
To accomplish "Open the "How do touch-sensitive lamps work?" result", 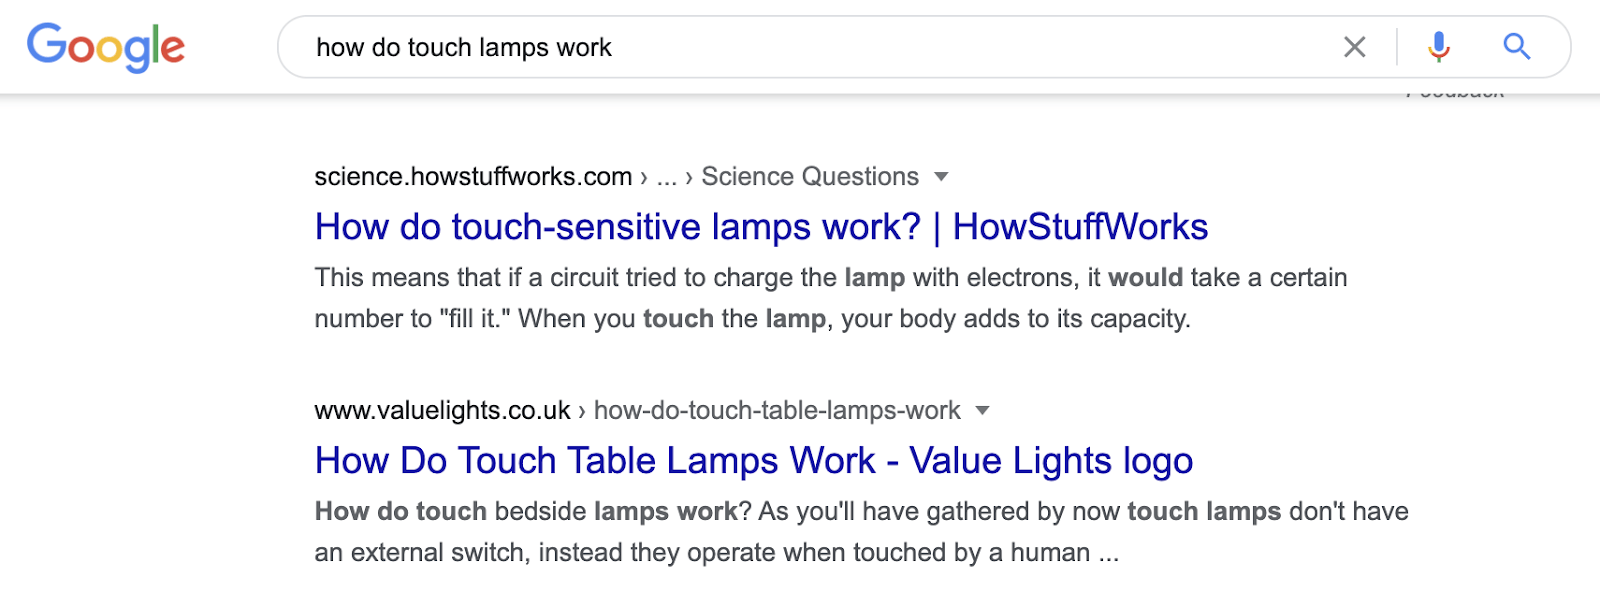I will coord(616,227).
